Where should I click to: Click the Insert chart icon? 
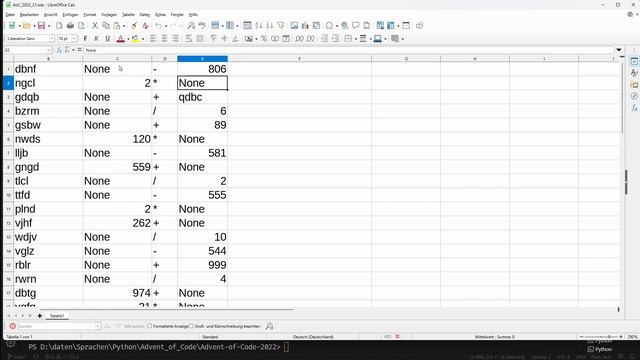pyautogui.click(x=305, y=26)
